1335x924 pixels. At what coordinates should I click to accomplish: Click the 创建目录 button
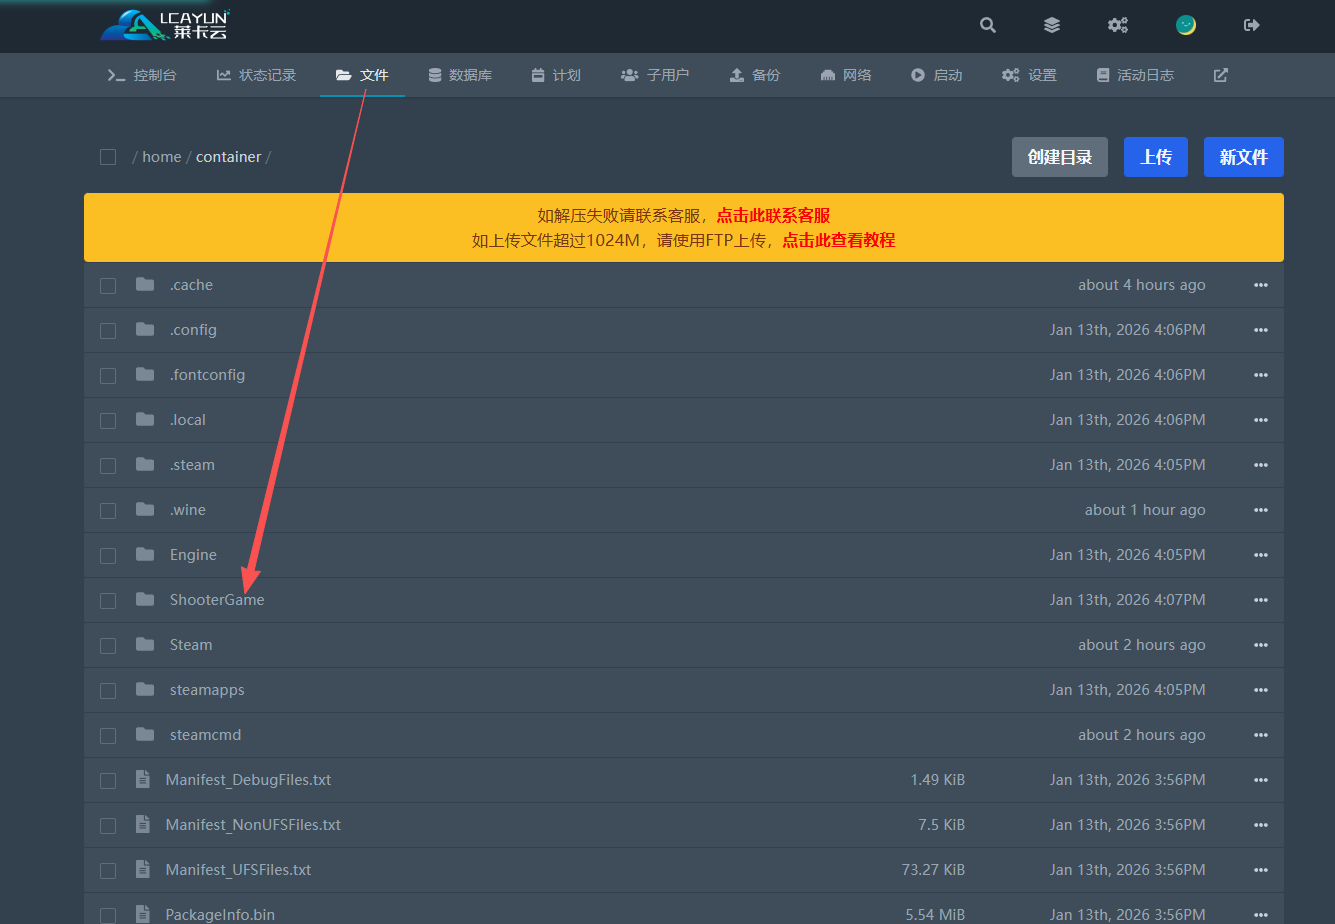(x=1059, y=157)
